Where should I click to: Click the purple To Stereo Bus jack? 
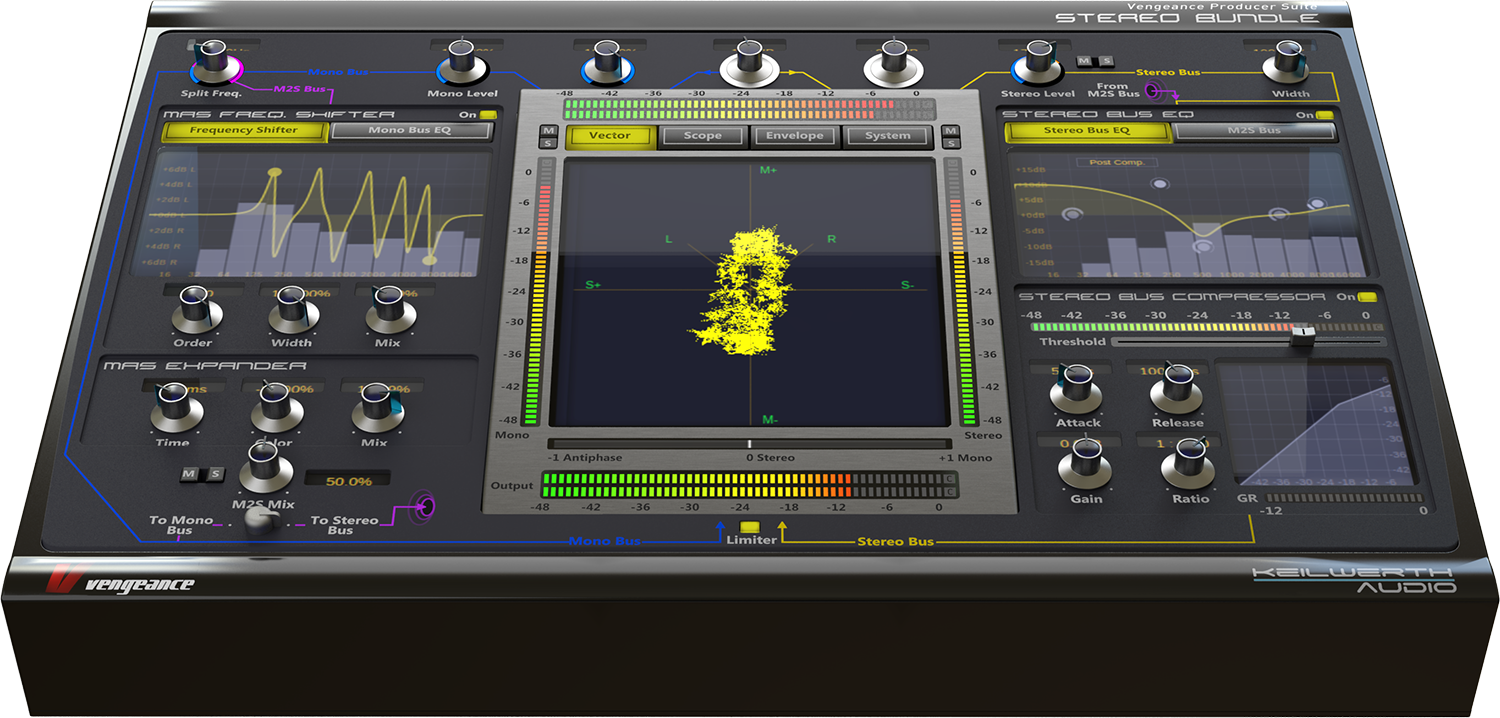tap(424, 507)
